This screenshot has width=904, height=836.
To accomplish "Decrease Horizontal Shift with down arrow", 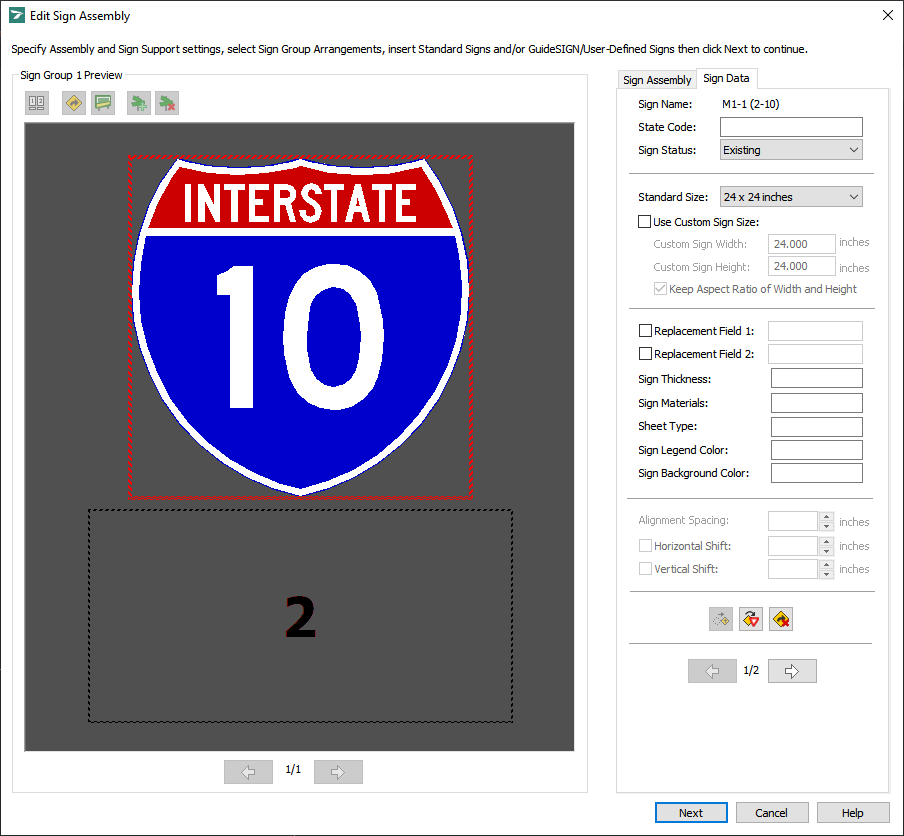I will point(827,551).
